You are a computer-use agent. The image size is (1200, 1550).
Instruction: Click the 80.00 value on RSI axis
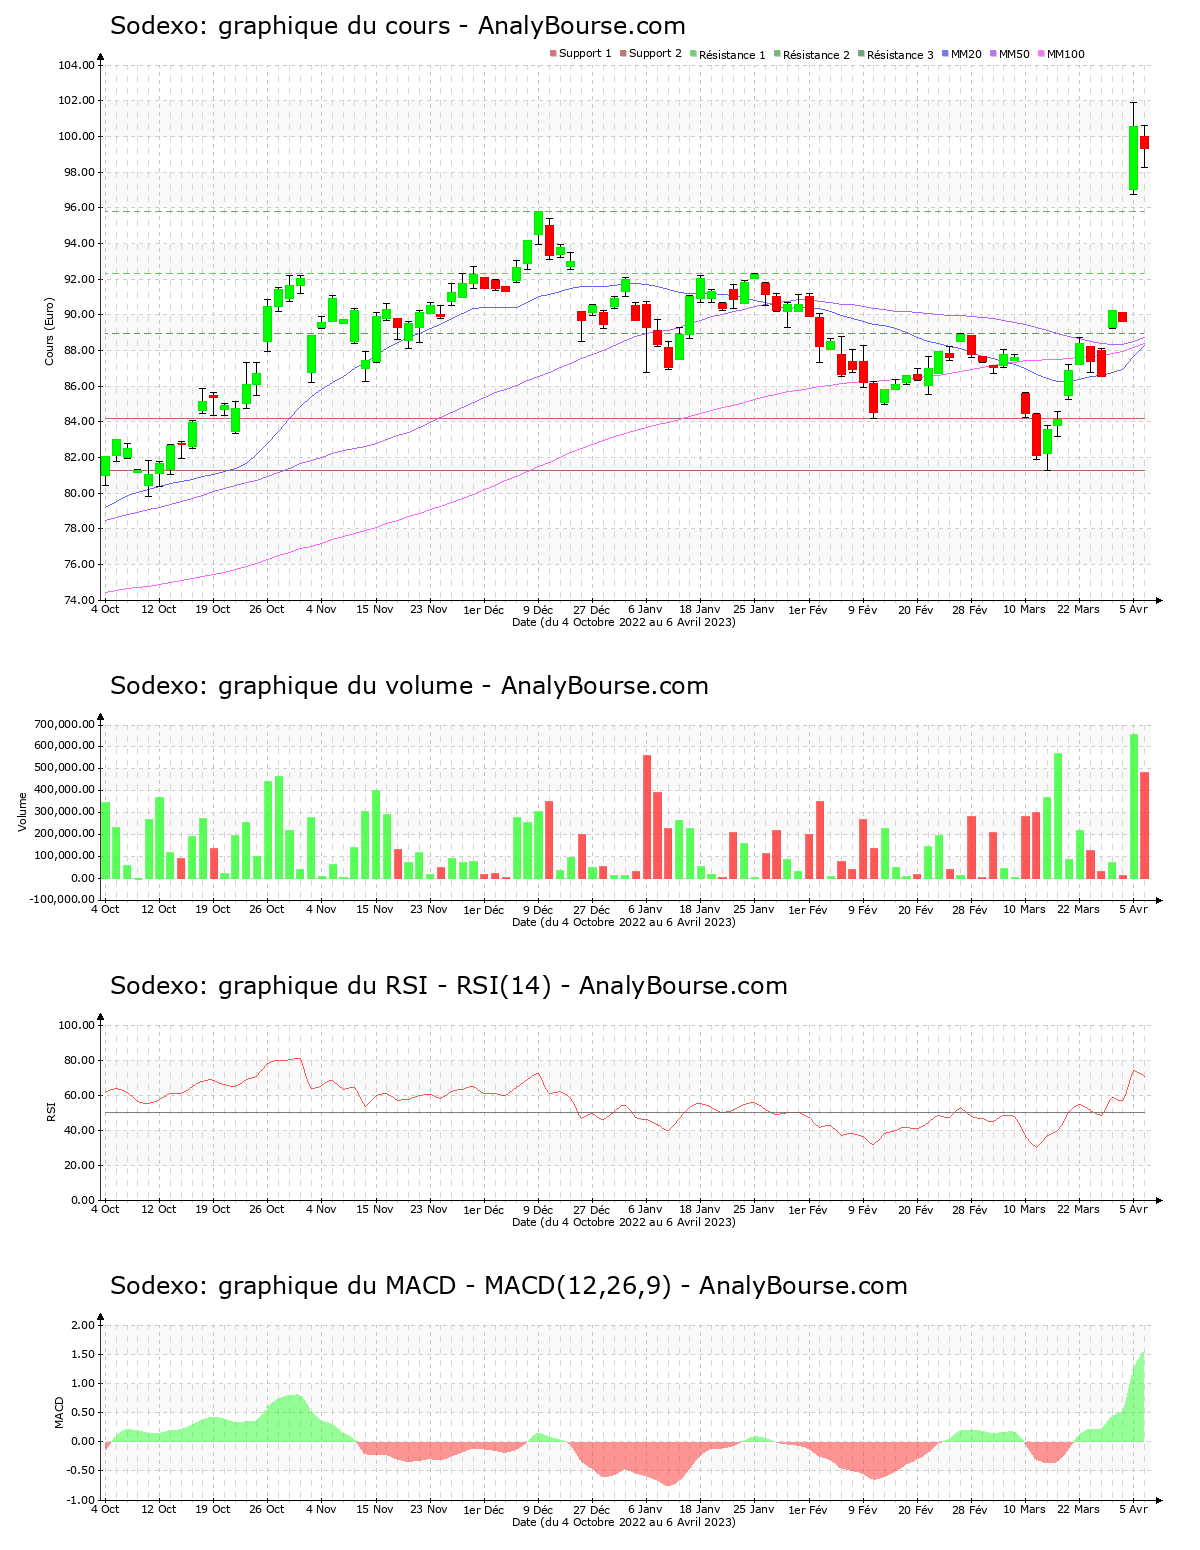coord(77,1060)
